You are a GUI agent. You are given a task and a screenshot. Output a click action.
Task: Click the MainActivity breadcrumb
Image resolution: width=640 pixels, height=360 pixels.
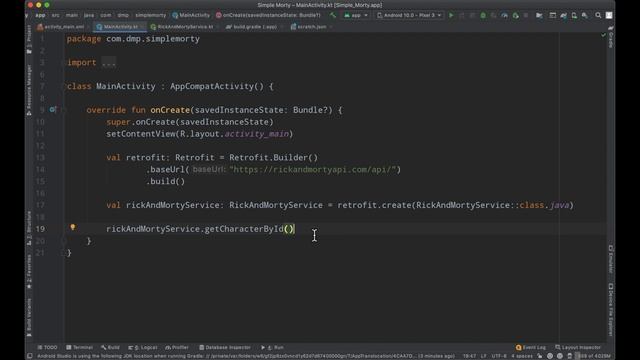click(x=191, y=15)
